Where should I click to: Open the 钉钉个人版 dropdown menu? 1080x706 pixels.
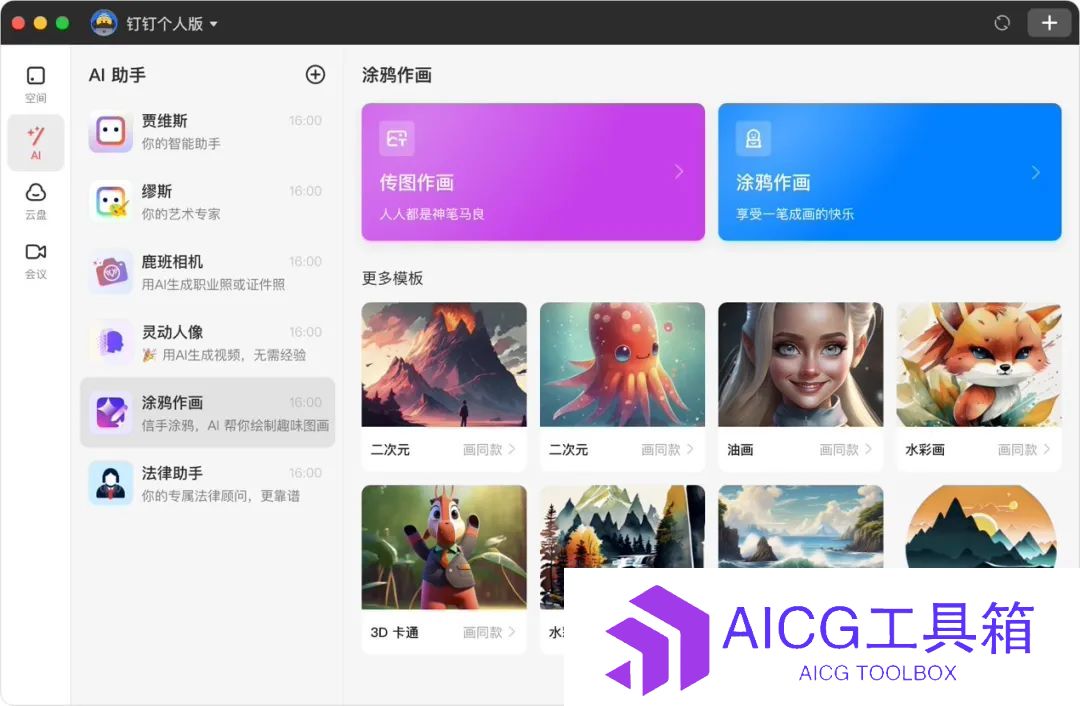[172, 23]
